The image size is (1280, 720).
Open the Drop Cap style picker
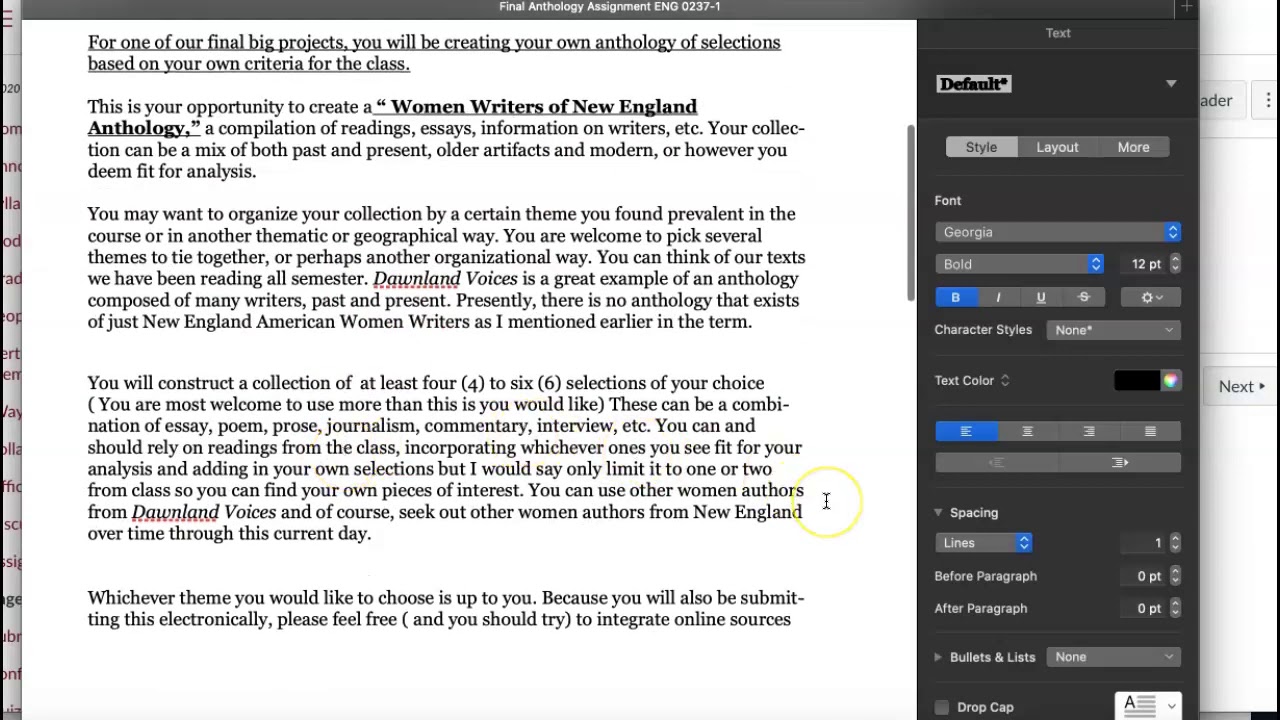coord(1148,706)
